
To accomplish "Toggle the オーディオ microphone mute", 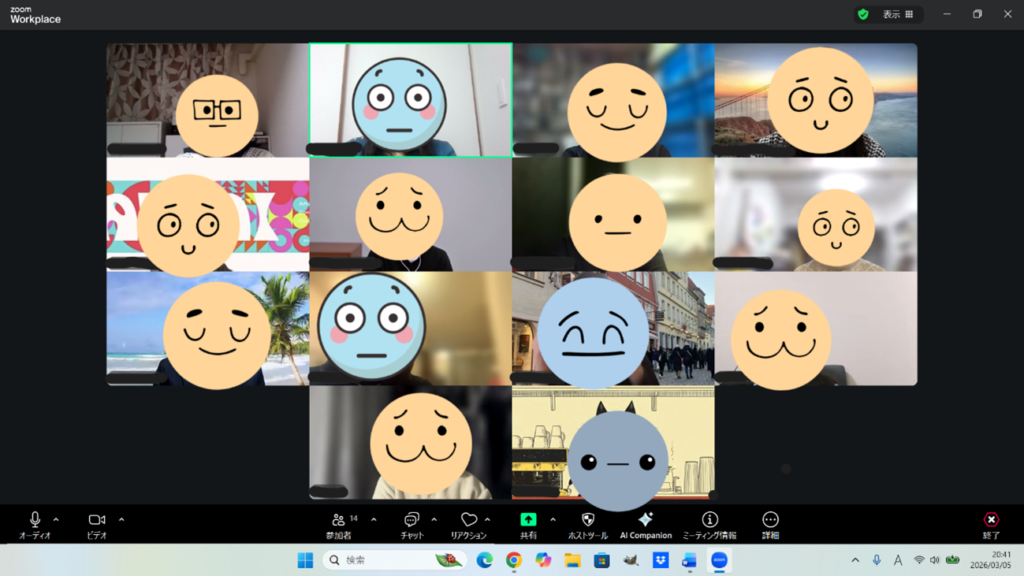I will pos(35,520).
